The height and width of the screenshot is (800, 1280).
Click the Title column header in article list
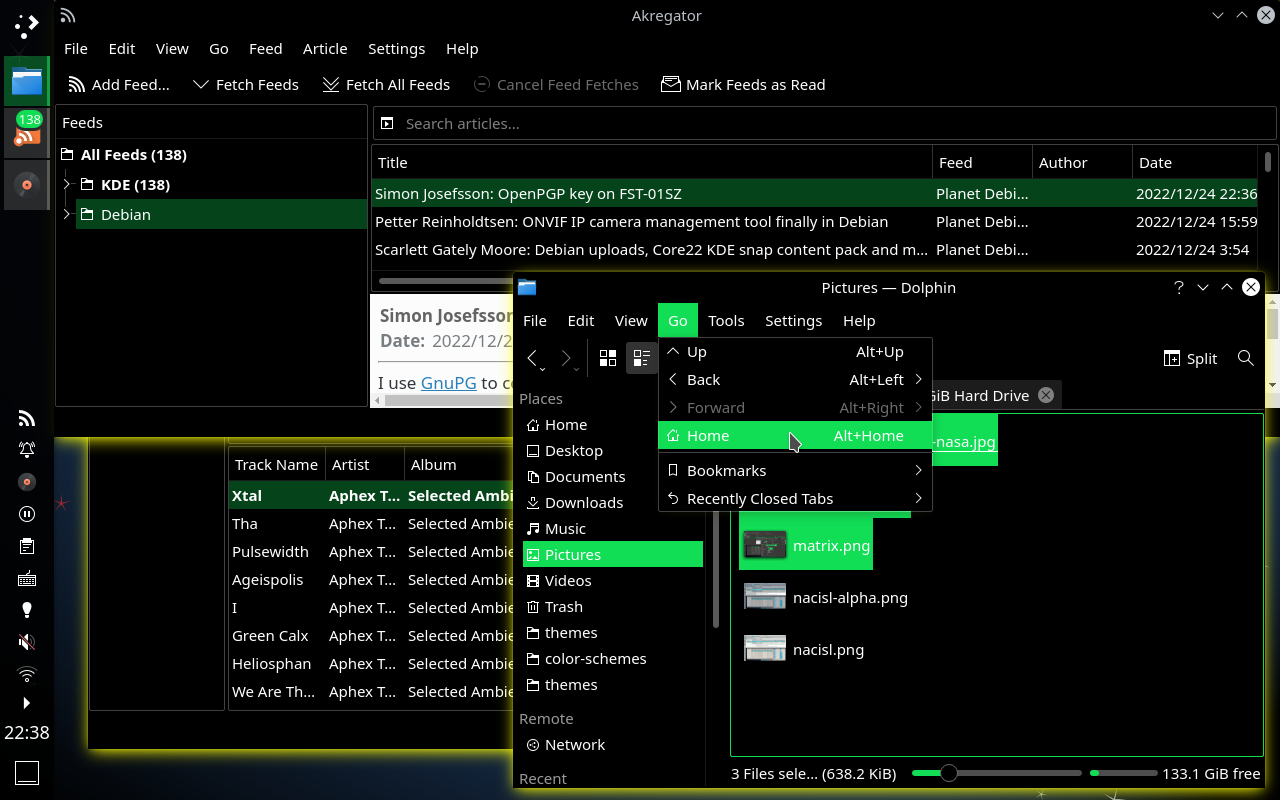tap(651, 162)
